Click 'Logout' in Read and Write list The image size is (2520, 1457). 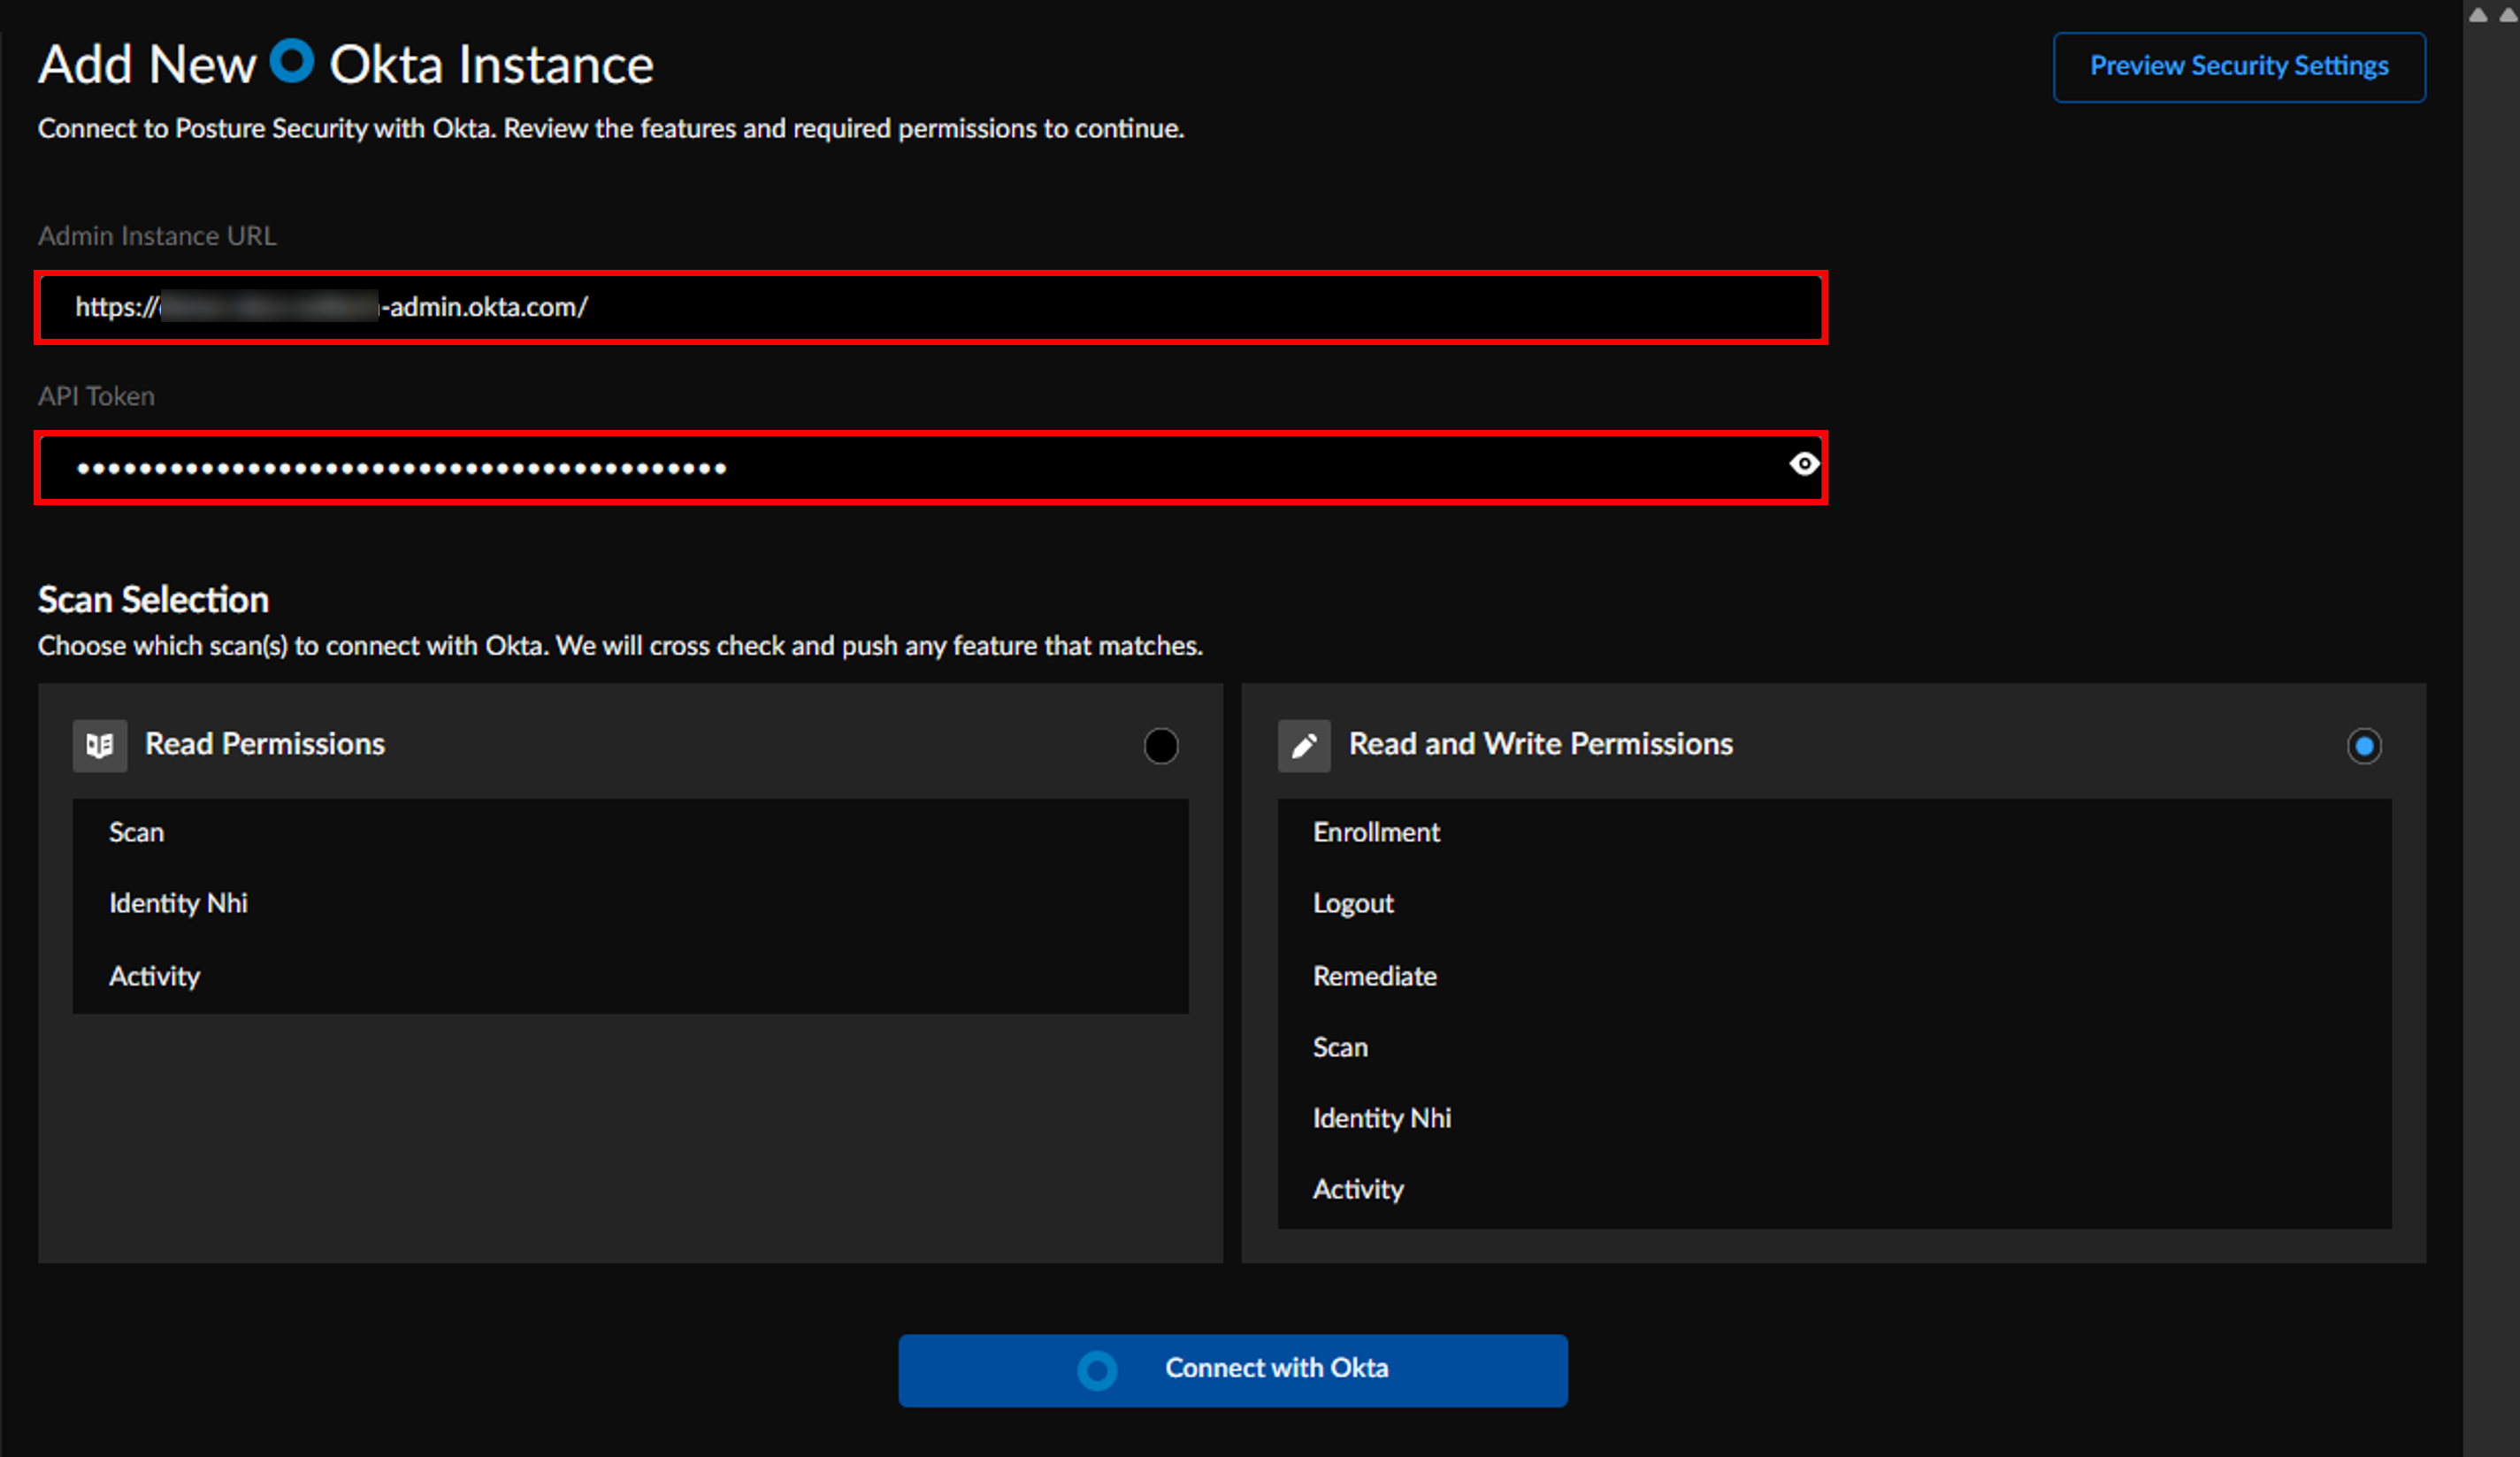pyautogui.click(x=1353, y=904)
